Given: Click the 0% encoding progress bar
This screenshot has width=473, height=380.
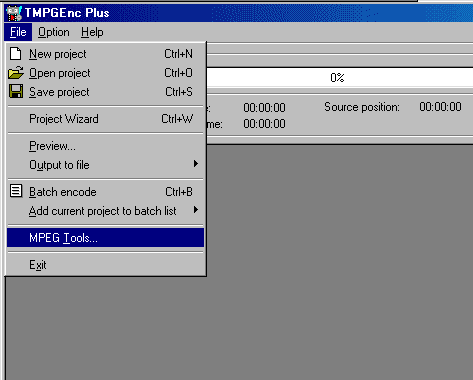Looking at the screenshot, I should (x=339, y=78).
